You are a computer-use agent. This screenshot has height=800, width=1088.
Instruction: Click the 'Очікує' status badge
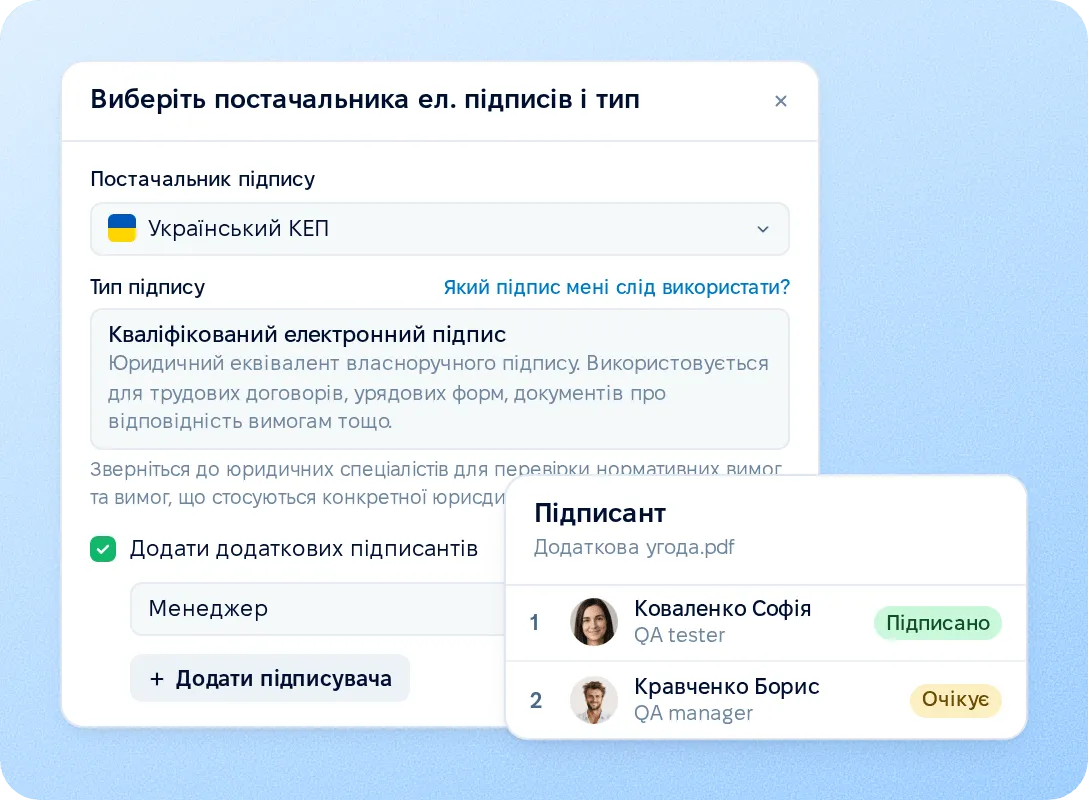[955, 699]
